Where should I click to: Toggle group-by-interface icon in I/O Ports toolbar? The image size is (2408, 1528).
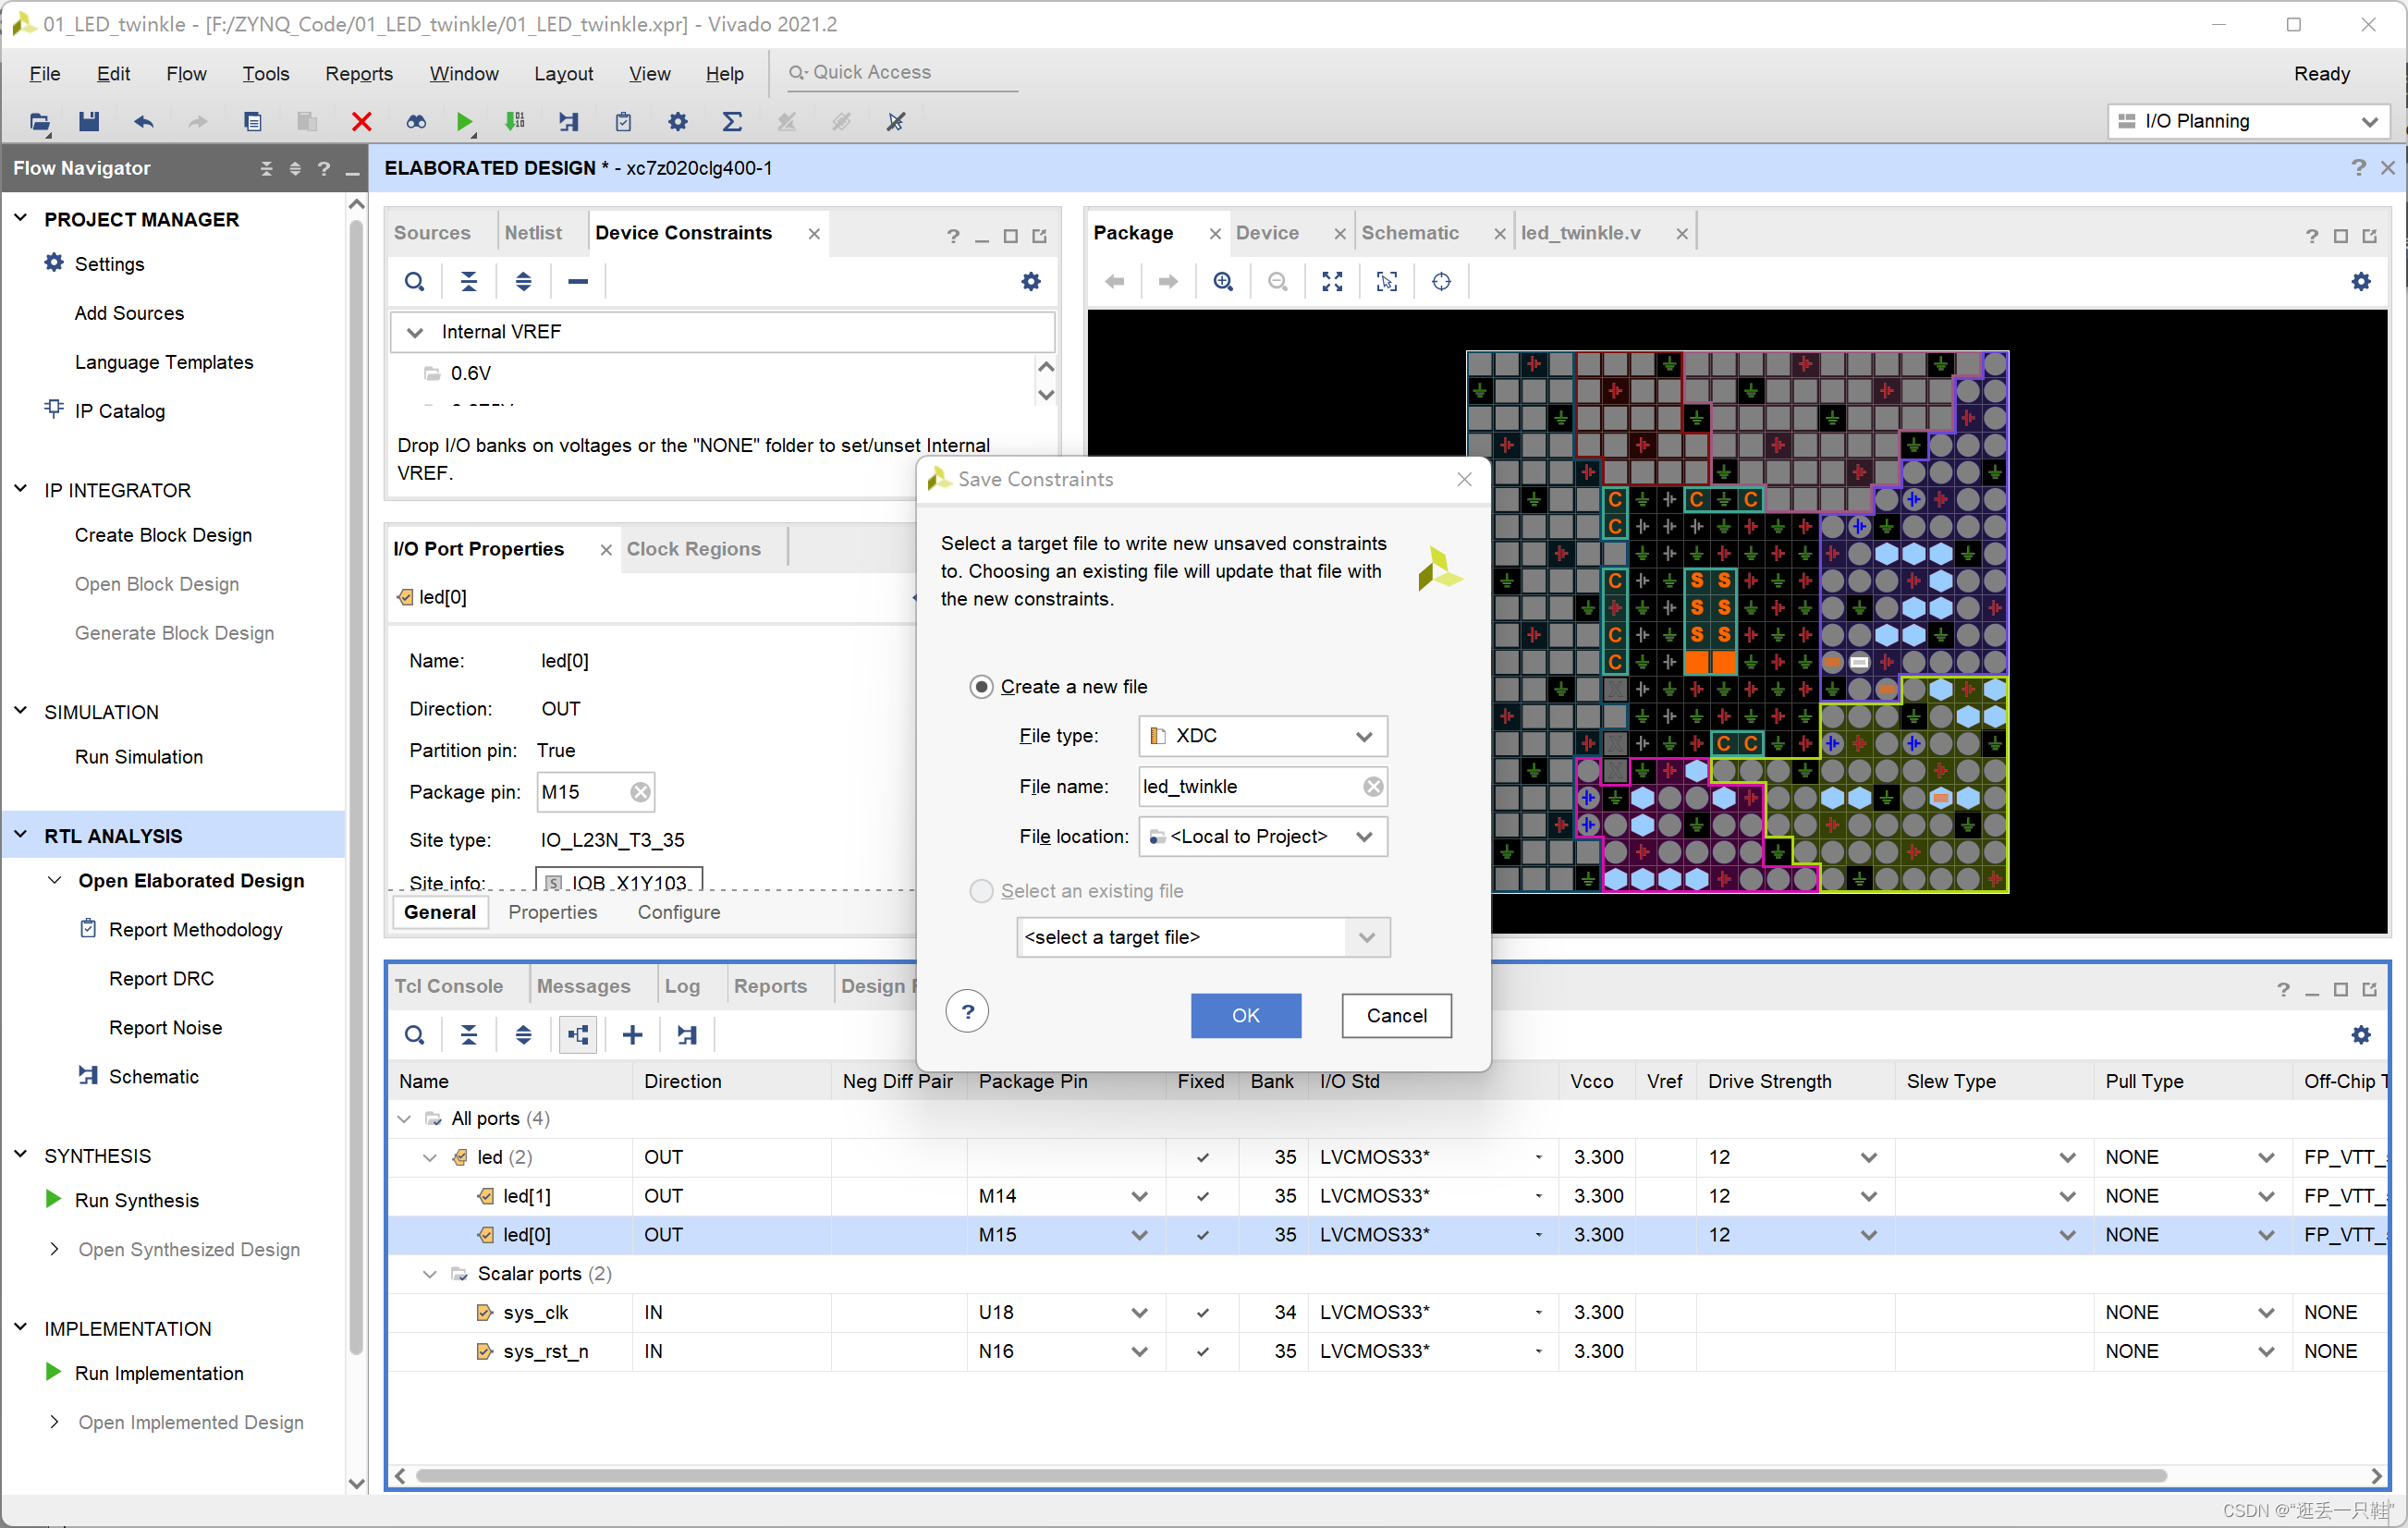click(578, 1035)
